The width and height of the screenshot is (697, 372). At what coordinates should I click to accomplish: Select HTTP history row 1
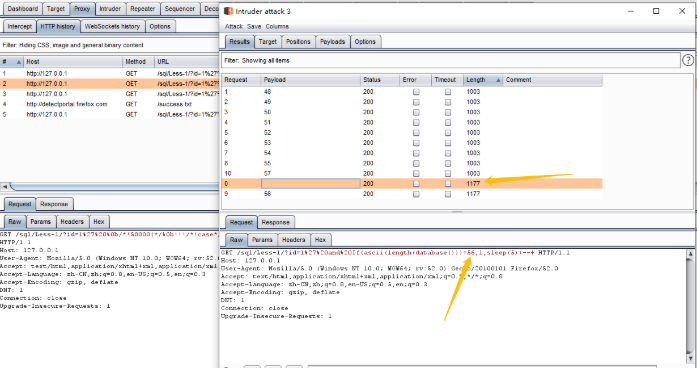click(x=109, y=74)
